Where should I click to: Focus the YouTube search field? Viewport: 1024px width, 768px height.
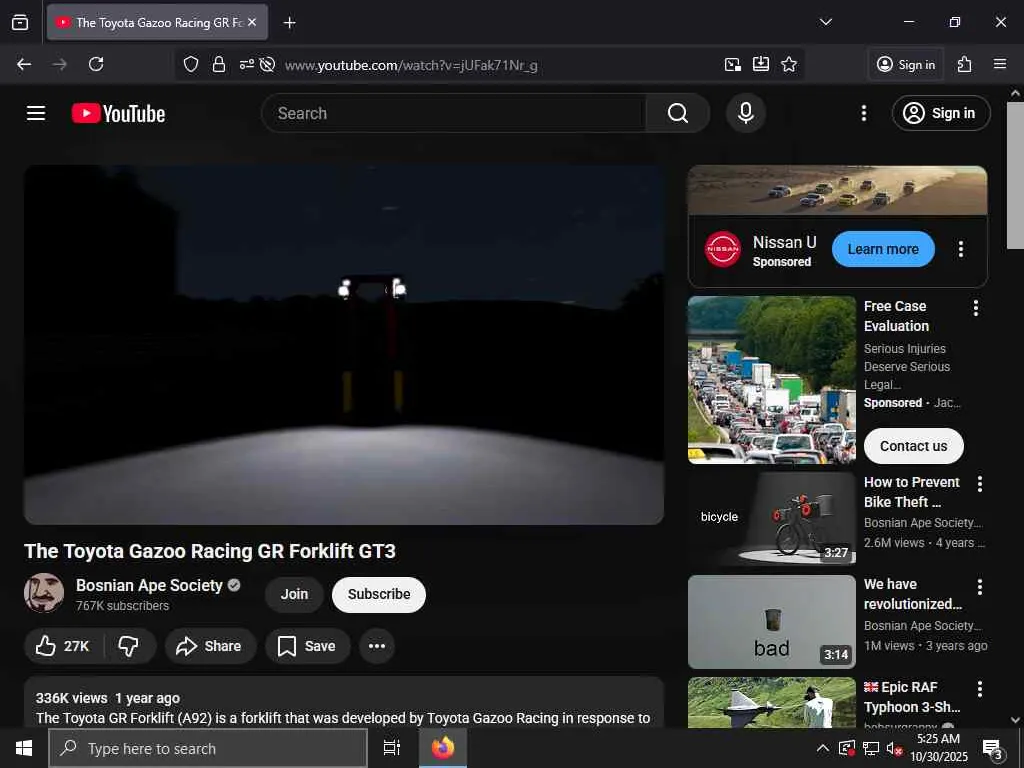point(454,113)
